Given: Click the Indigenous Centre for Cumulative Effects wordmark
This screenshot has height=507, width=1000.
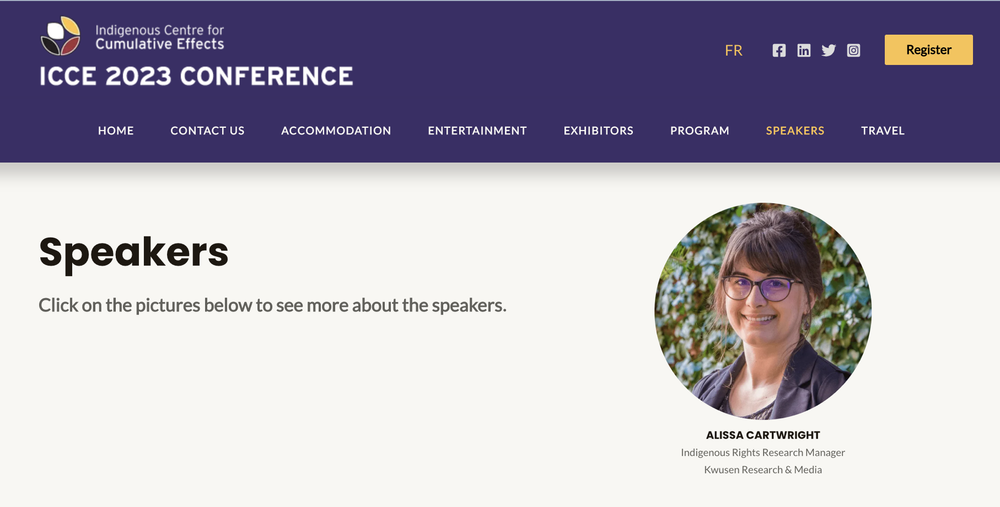Looking at the screenshot, I should pos(159,37).
